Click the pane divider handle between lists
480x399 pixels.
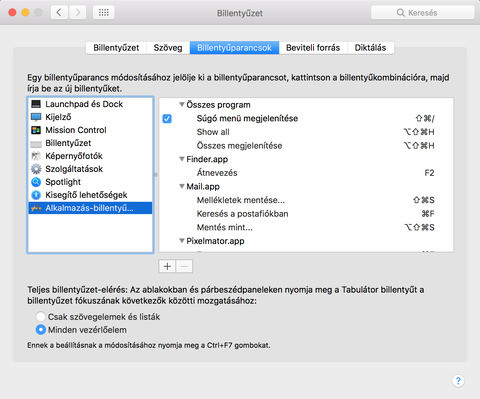[156, 175]
